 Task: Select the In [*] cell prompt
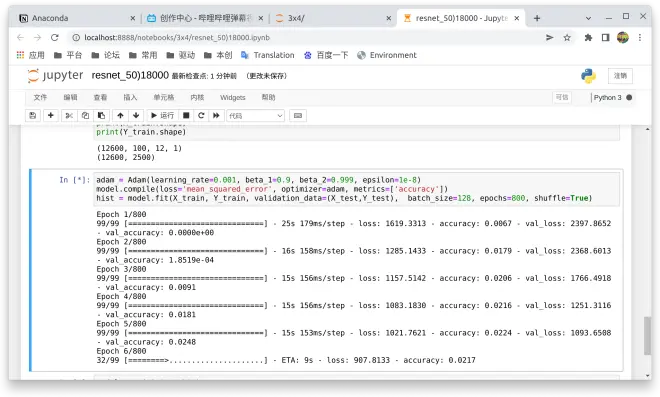tap(75, 180)
